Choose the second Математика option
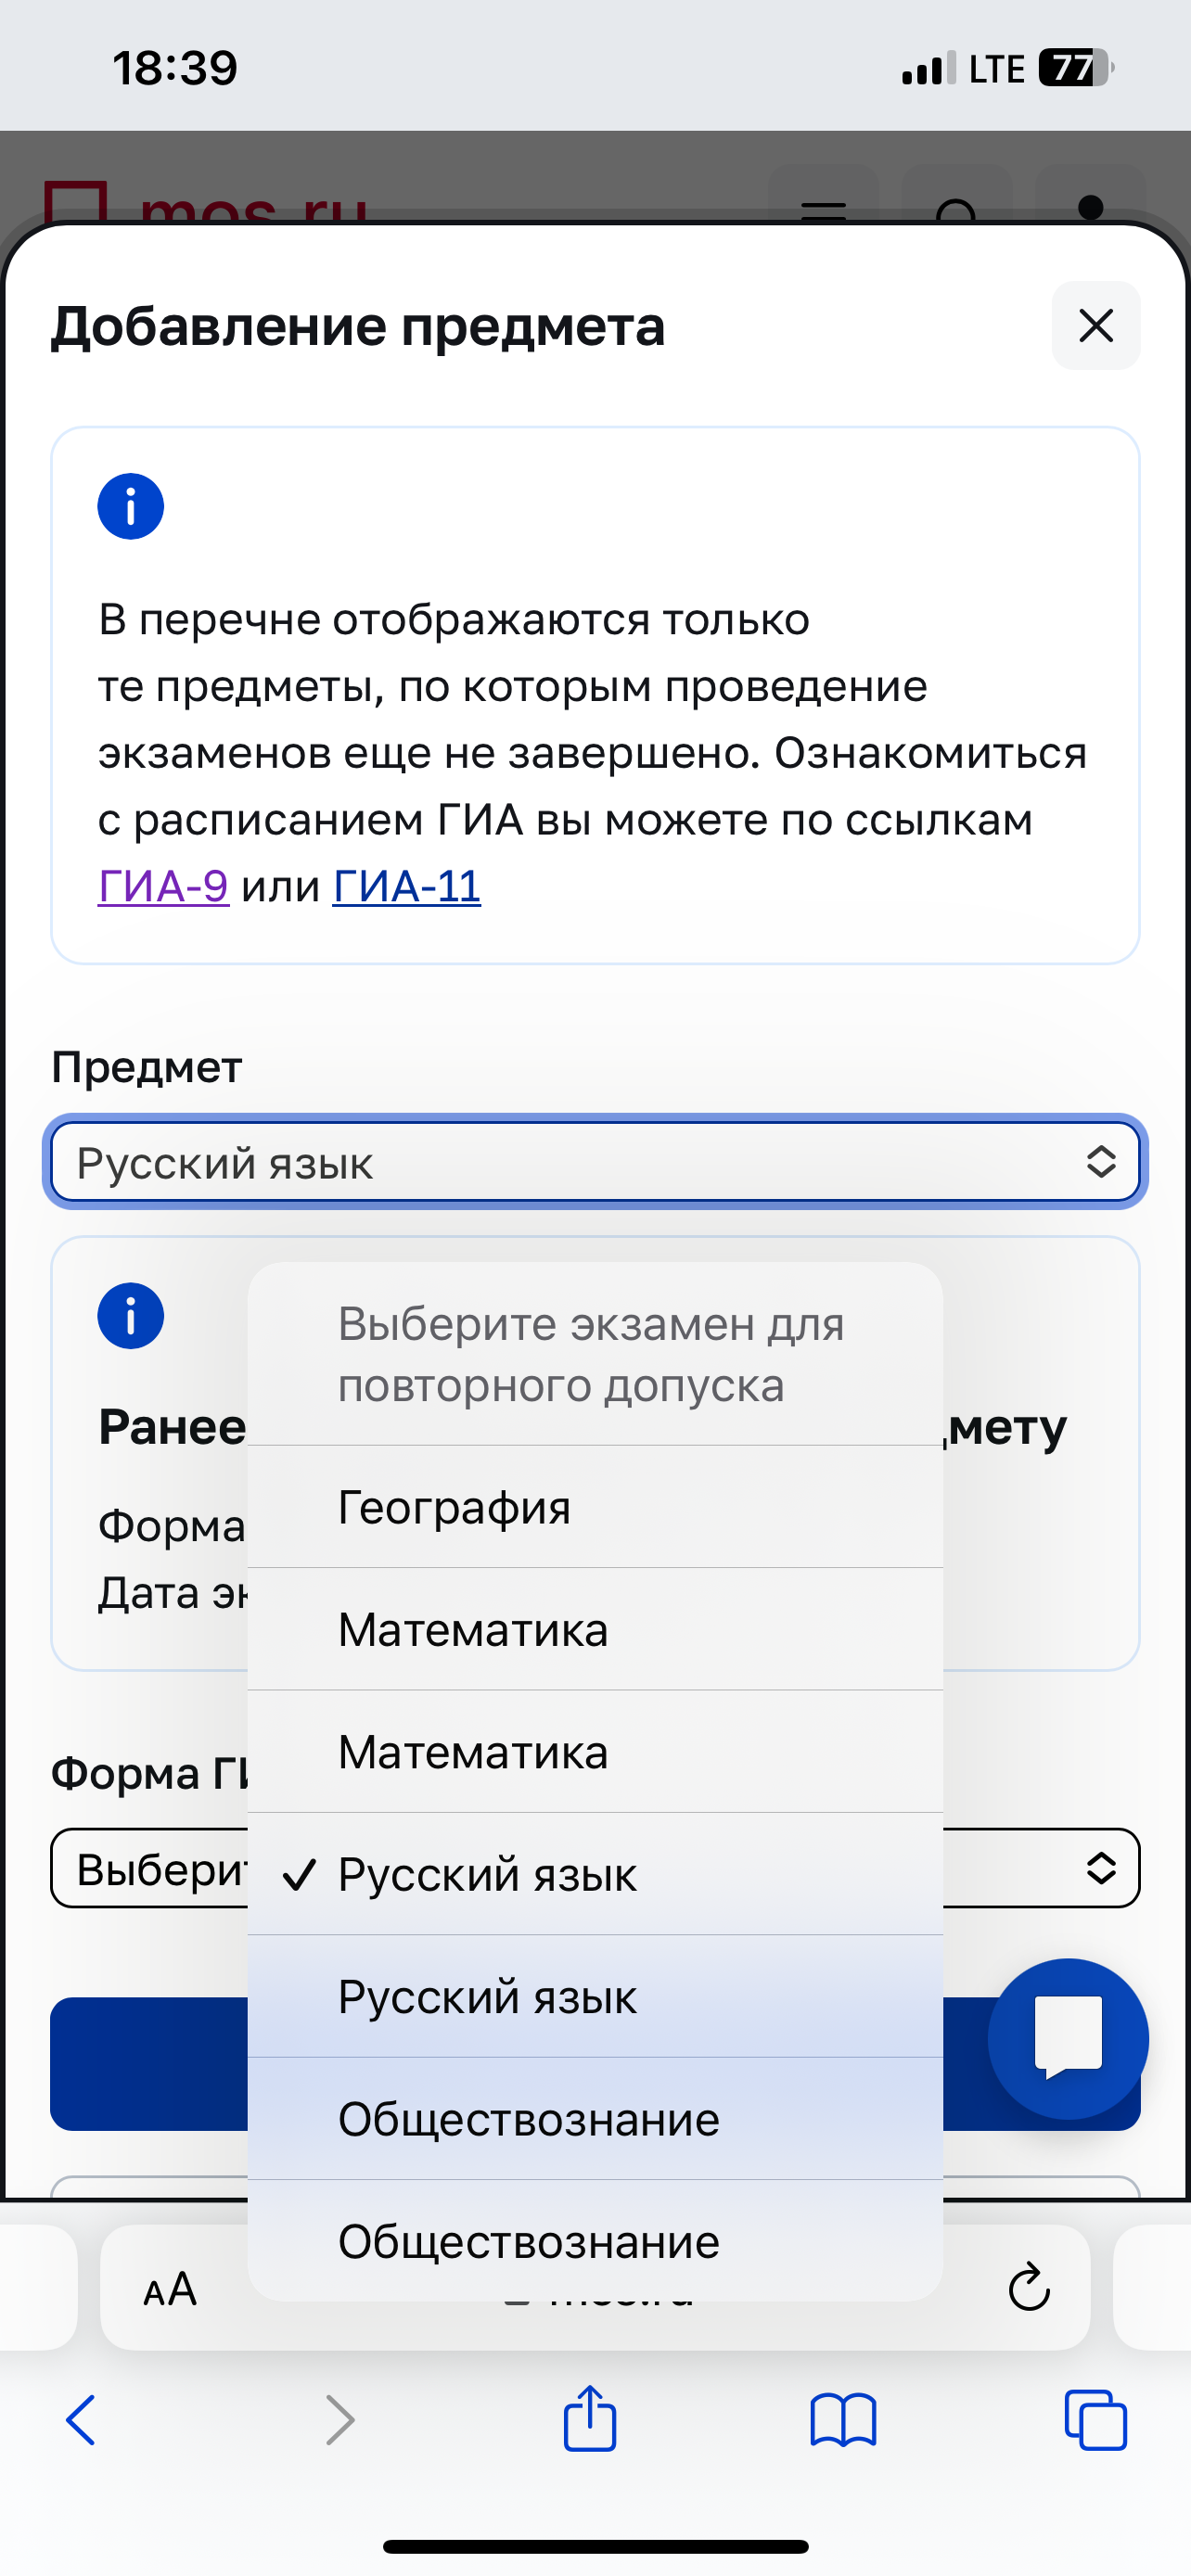The height and width of the screenshot is (2576, 1191). coord(595,1752)
